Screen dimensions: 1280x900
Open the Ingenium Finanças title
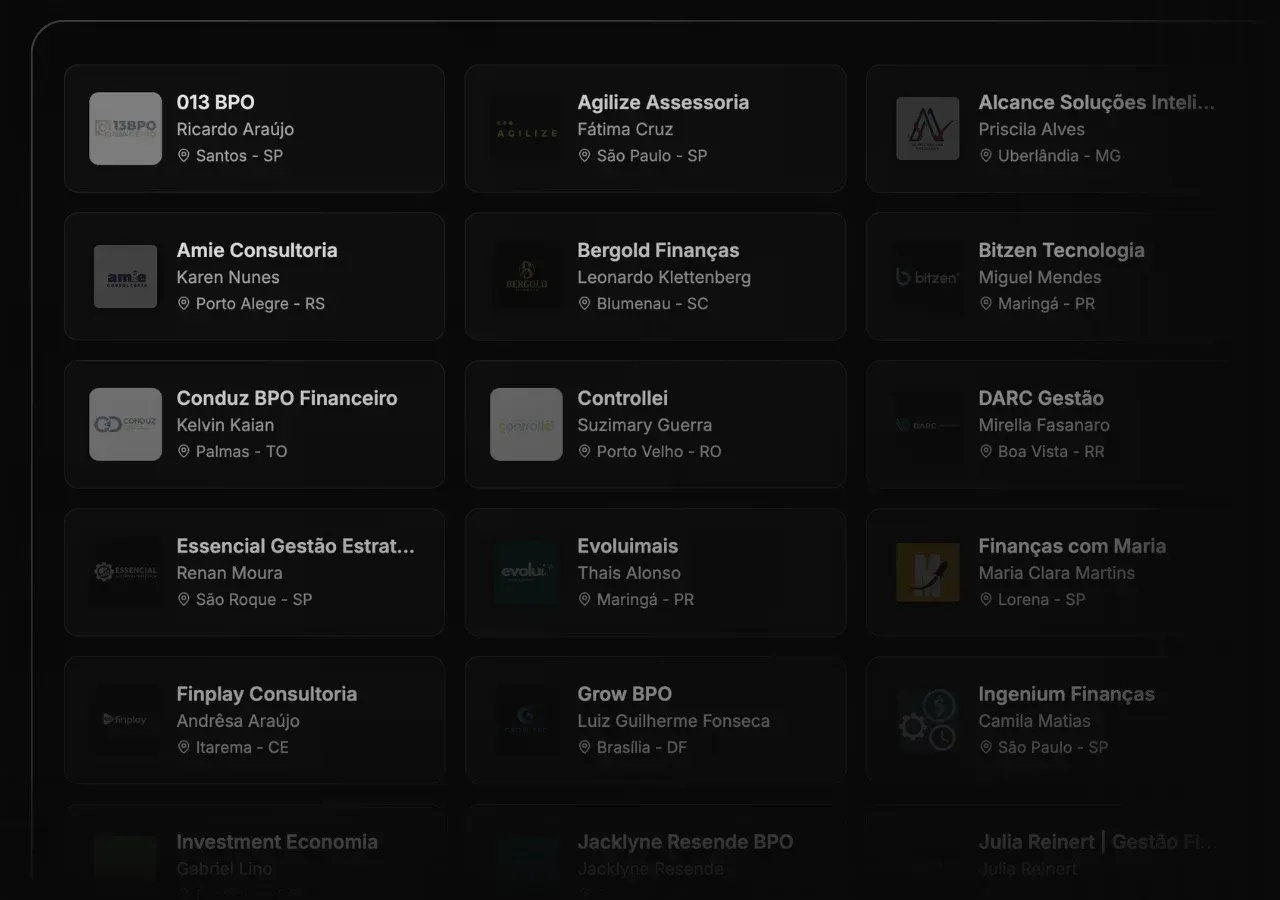coord(1067,694)
